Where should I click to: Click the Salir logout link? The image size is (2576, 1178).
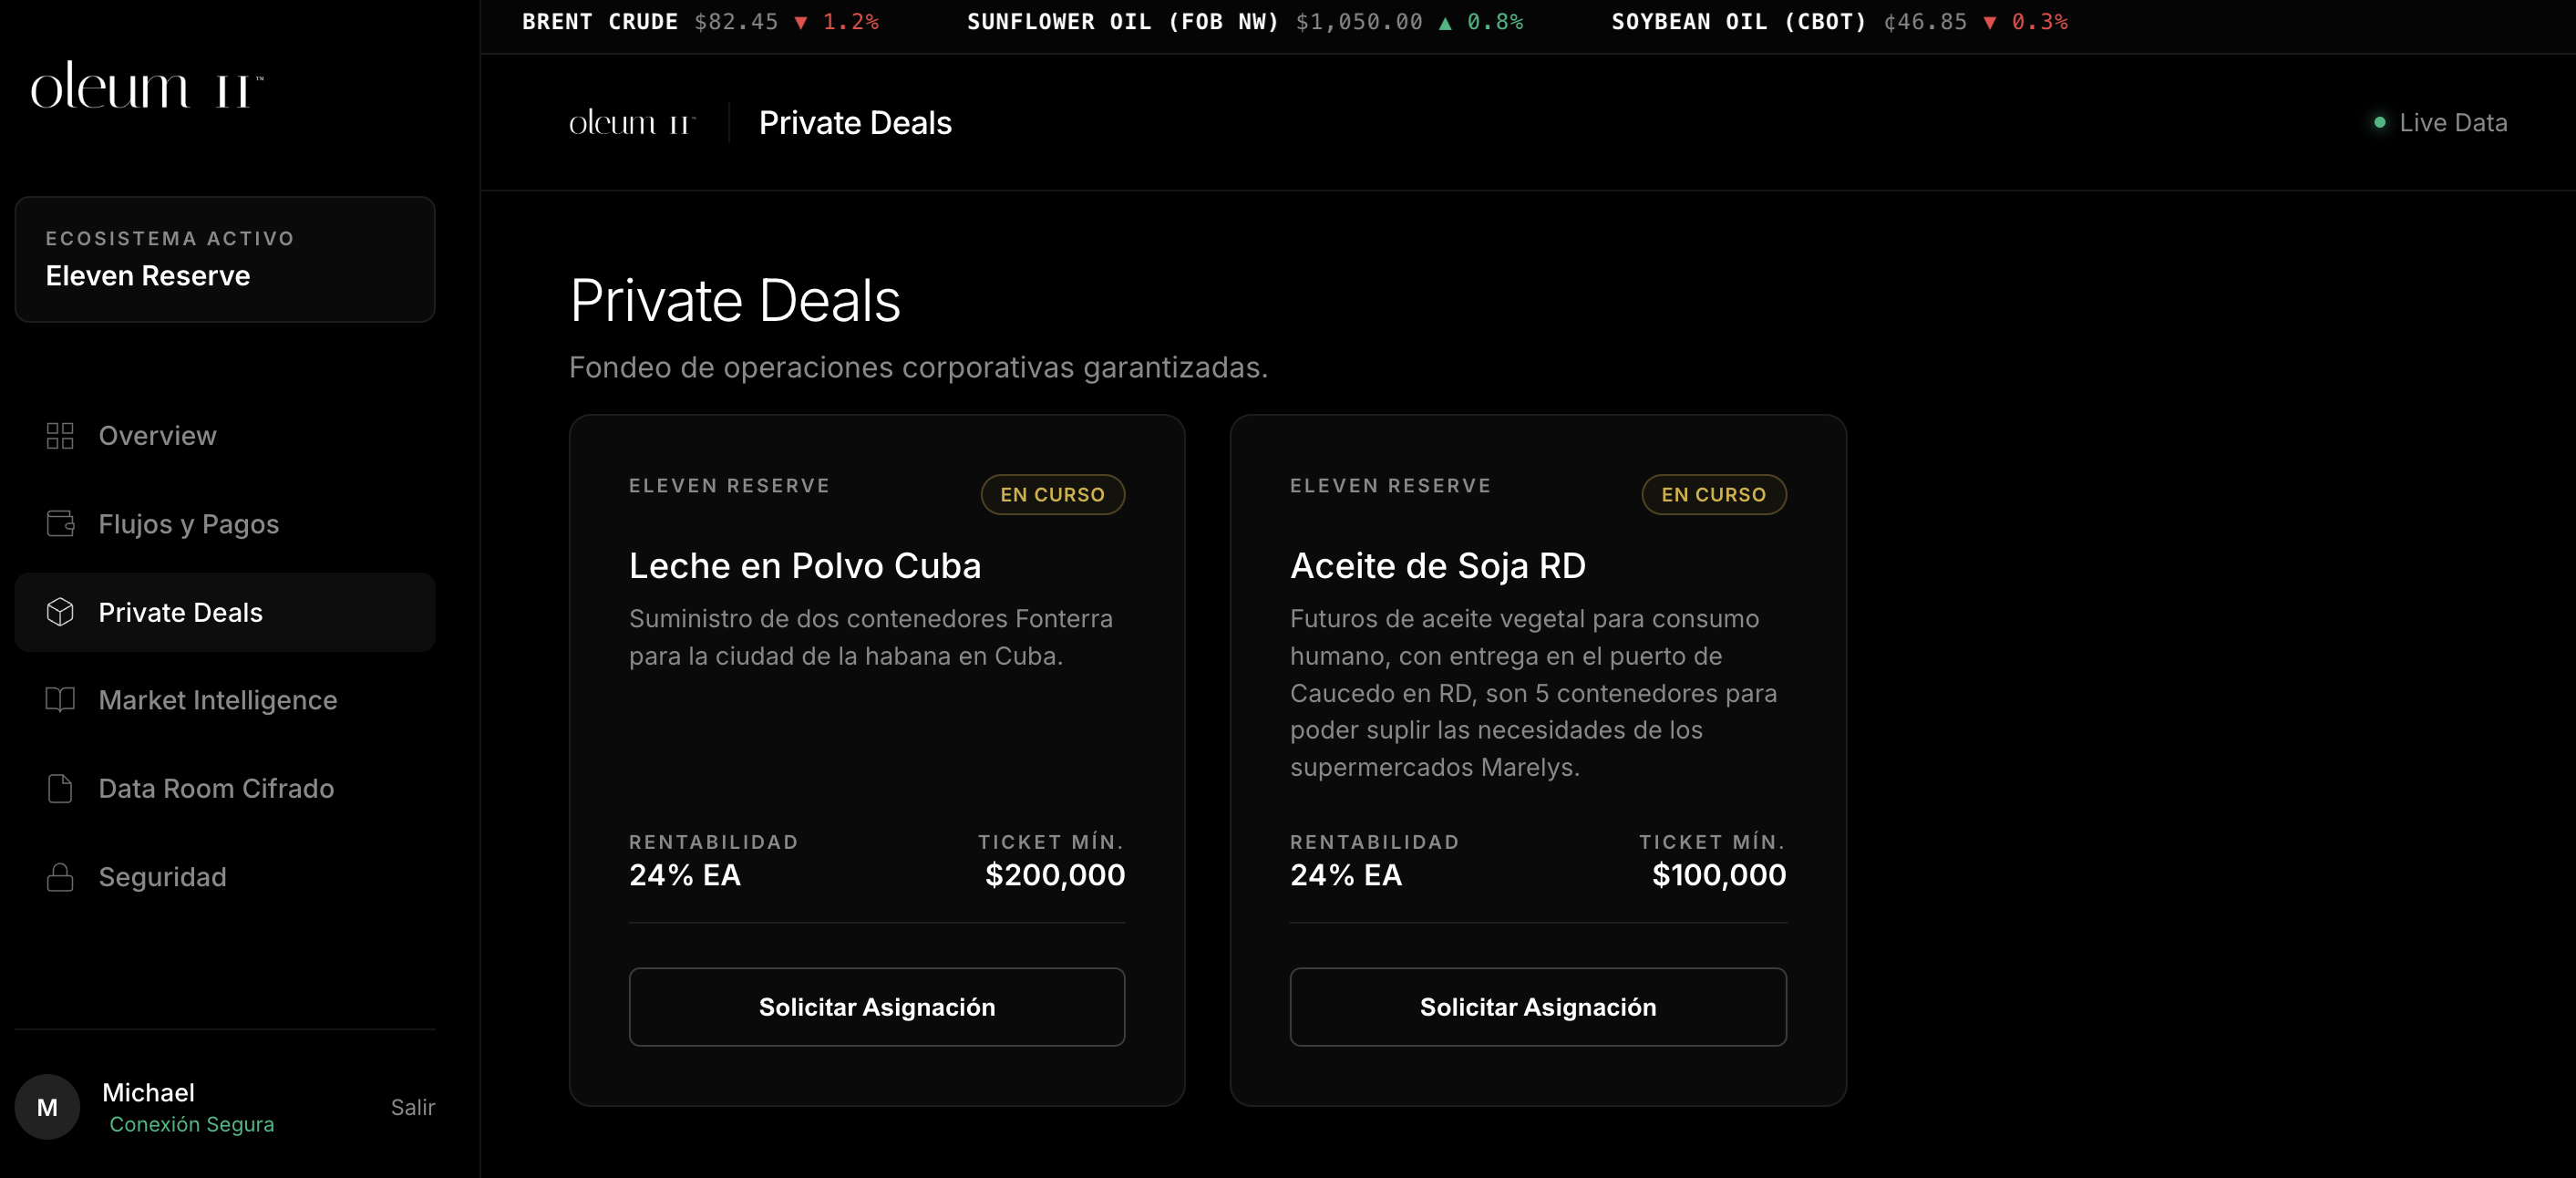pyautogui.click(x=412, y=1107)
